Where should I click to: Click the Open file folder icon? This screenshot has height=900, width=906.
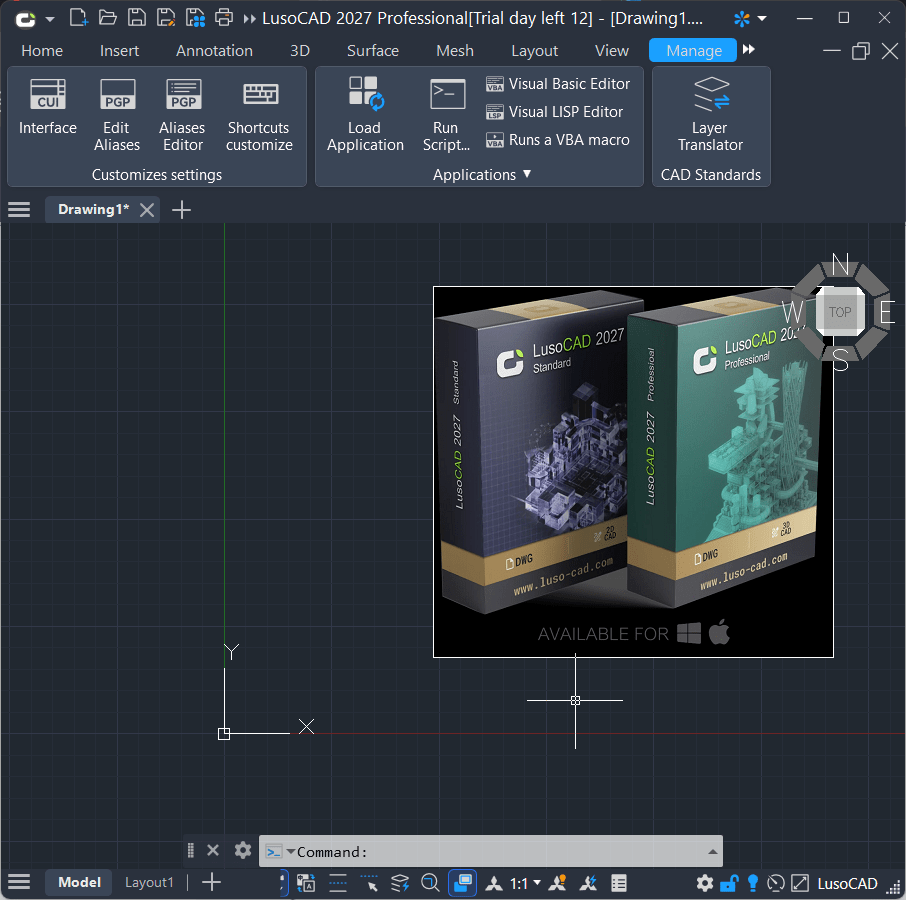(107, 18)
